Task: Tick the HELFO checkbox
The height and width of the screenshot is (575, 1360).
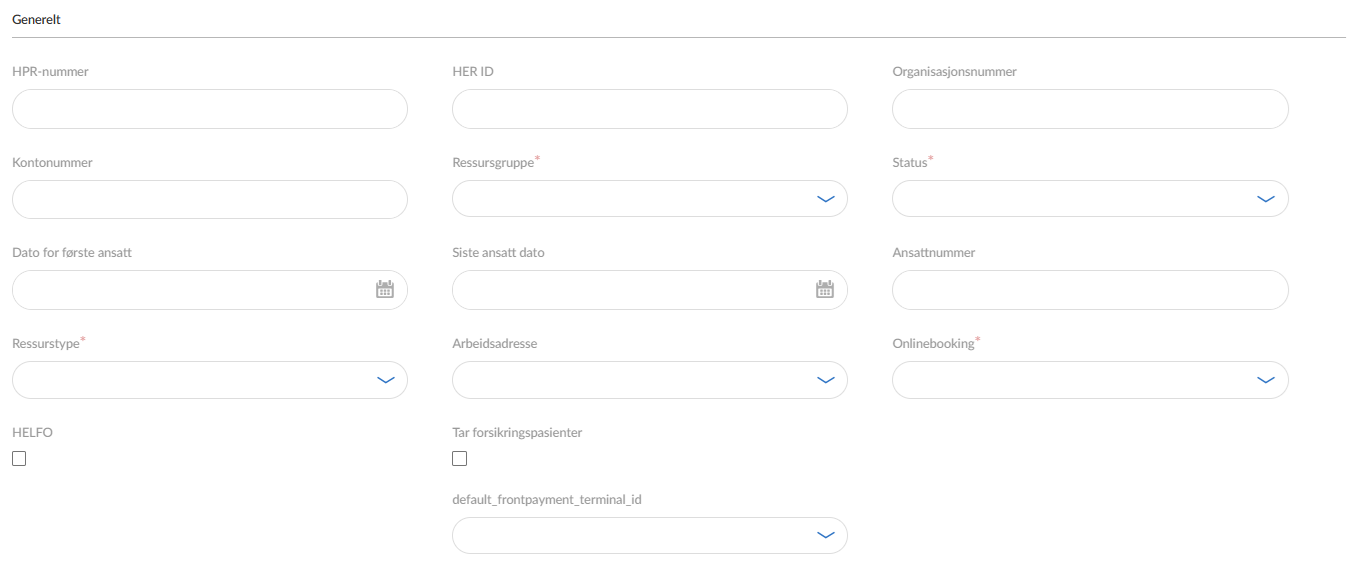Action: pyautogui.click(x=19, y=459)
